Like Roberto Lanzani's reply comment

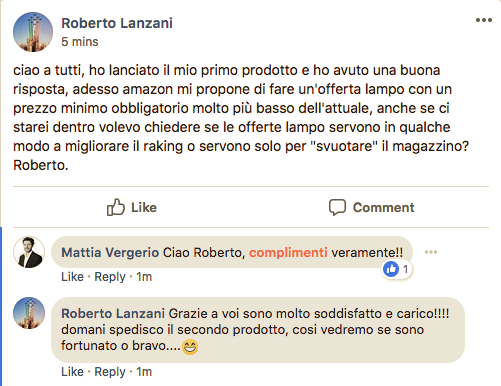[x=72, y=372]
